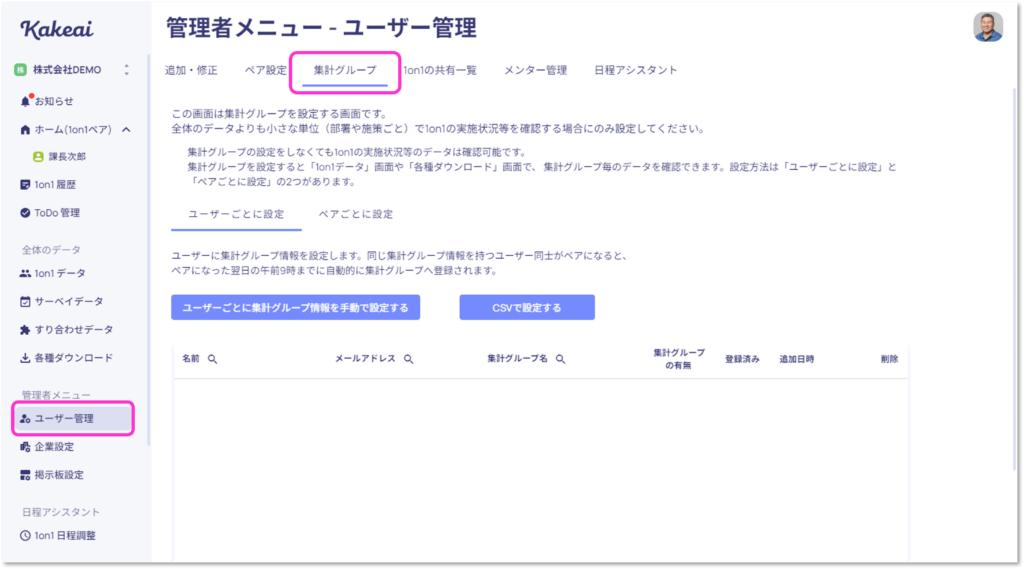Search by 名前 using its magnifier icon
The height and width of the screenshot is (569, 1024).
tap(212, 359)
